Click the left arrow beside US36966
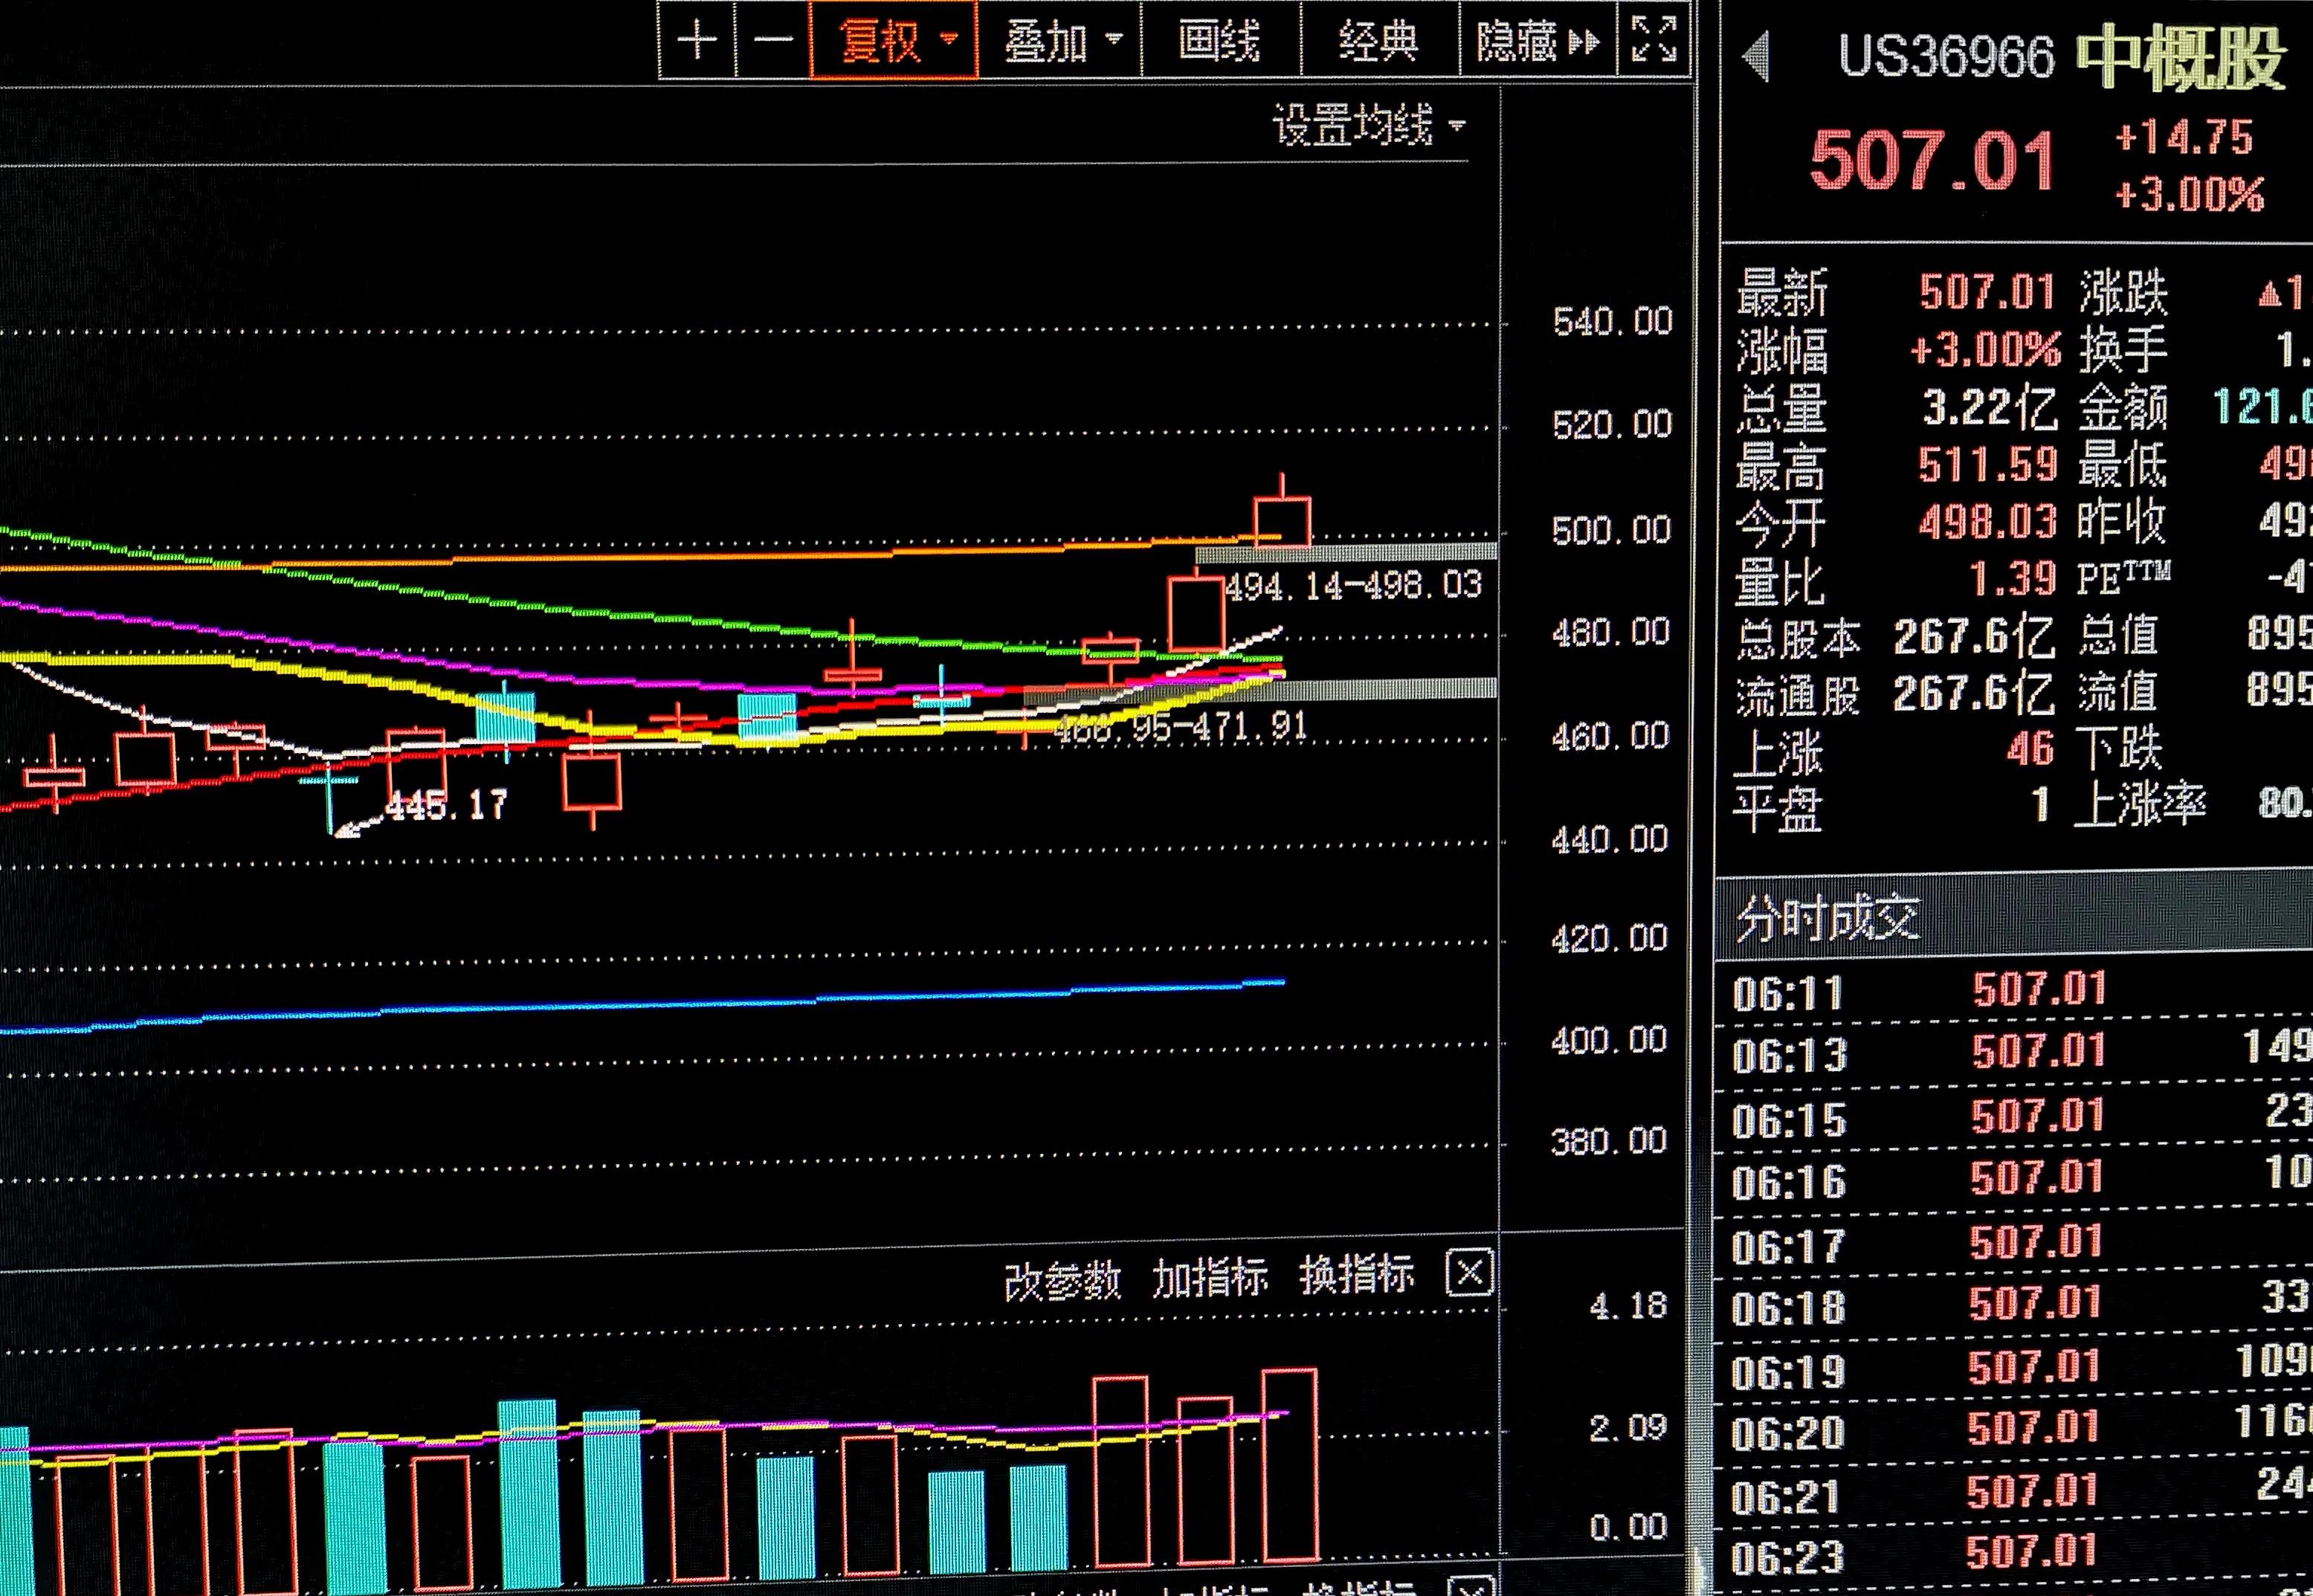Image resolution: width=2313 pixels, height=1596 pixels. click(x=1756, y=56)
